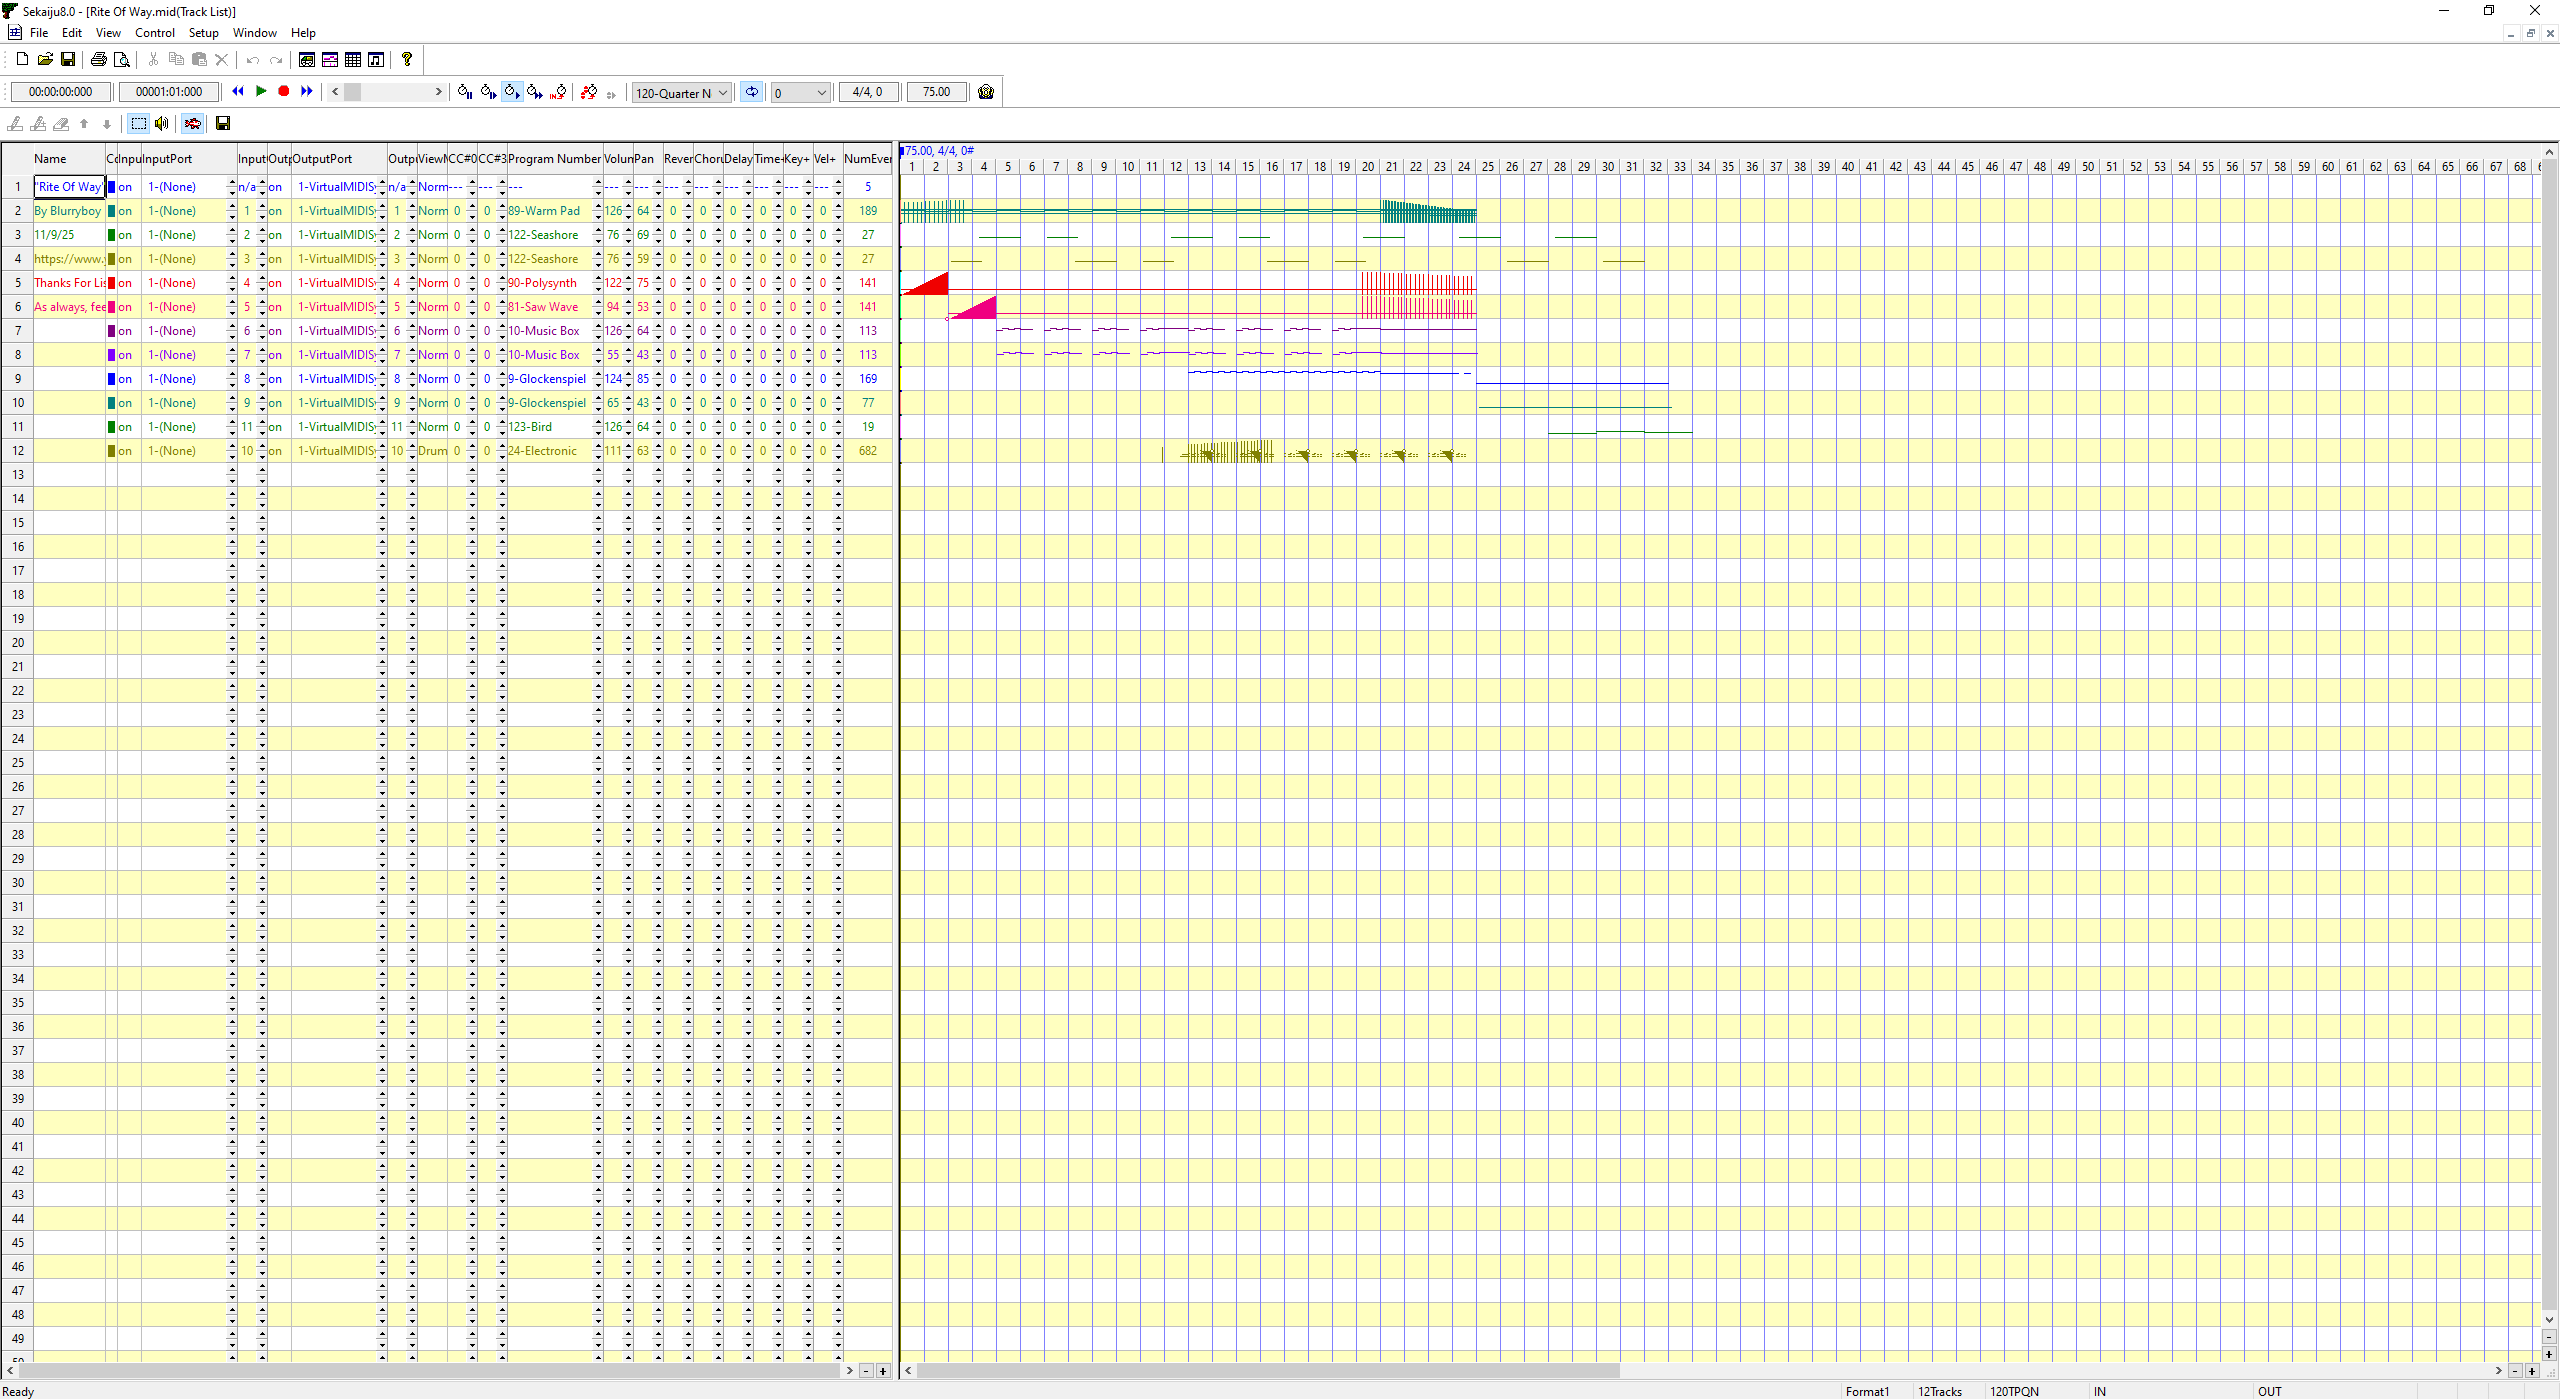Click the speaker audition tool icon
This screenshot has width=2560, height=1399.
[162, 123]
